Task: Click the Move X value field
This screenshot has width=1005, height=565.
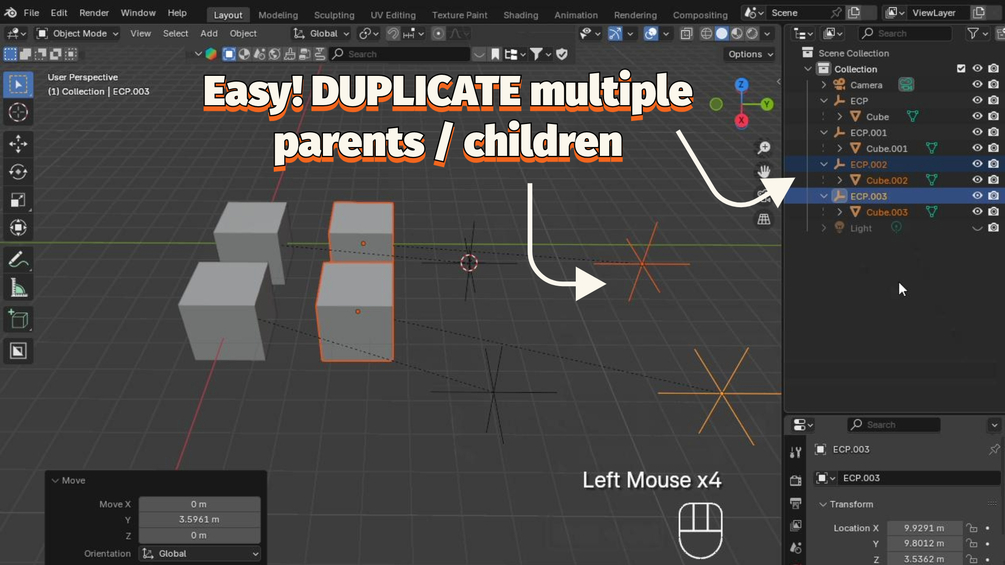Action: tap(199, 504)
